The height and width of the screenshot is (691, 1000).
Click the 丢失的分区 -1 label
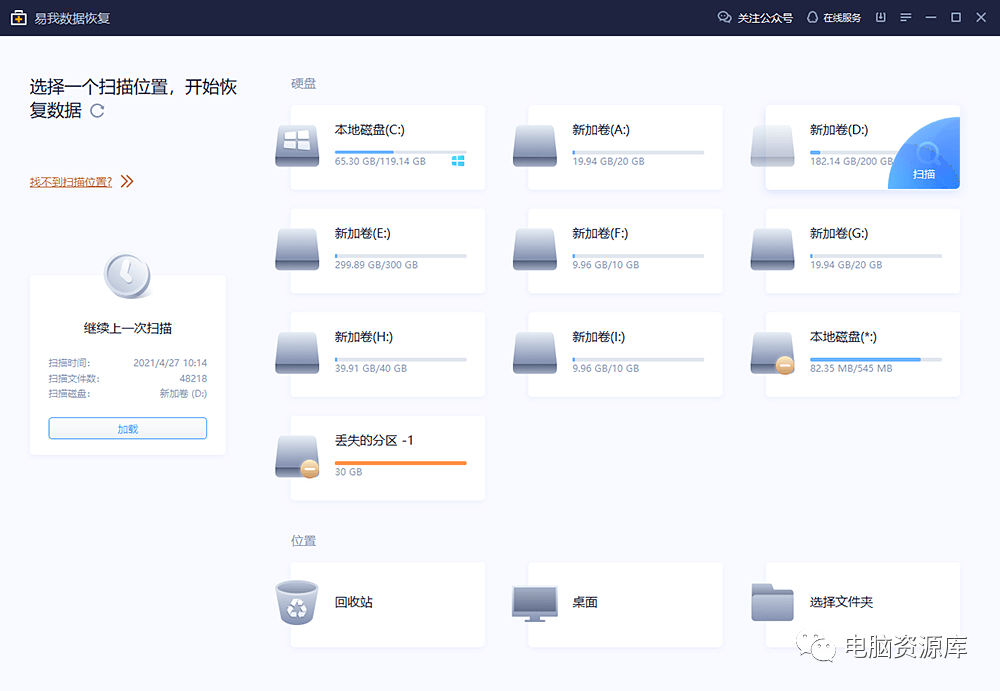(374, 440)
